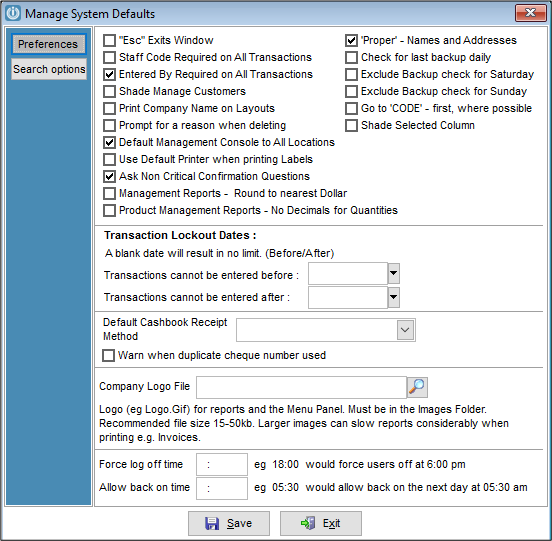This screenshot has height=541, width=552.
Task: Click the Save button
Action: click(x=229, y=523)
